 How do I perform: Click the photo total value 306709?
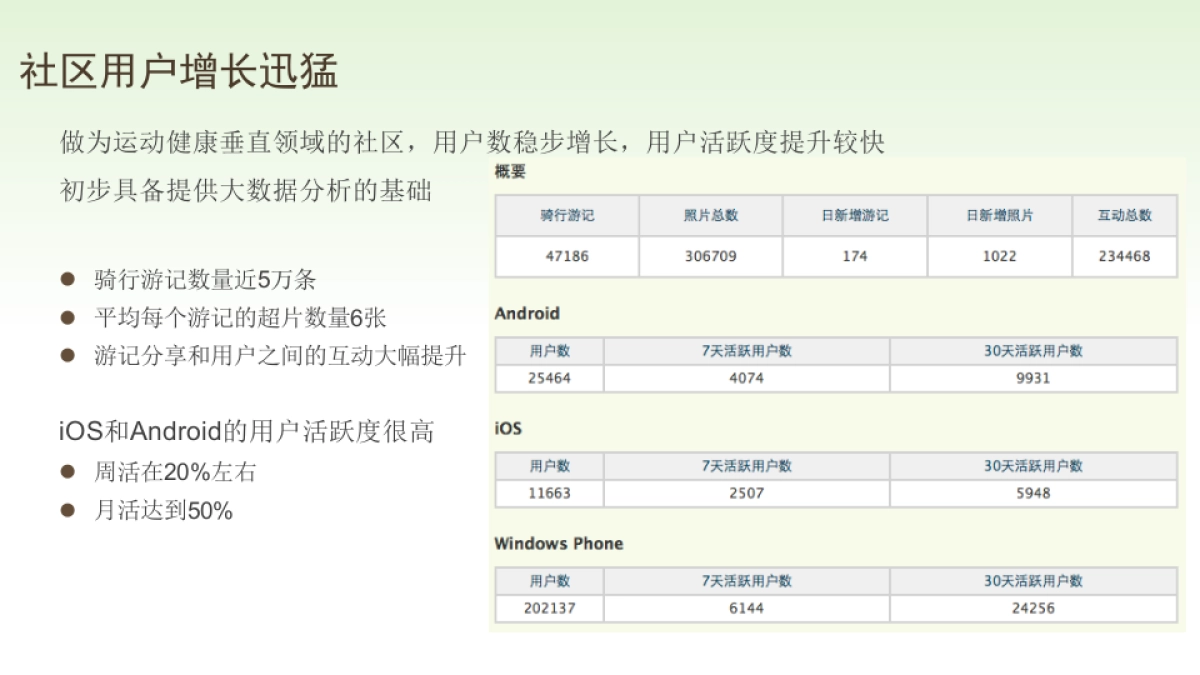710,256
